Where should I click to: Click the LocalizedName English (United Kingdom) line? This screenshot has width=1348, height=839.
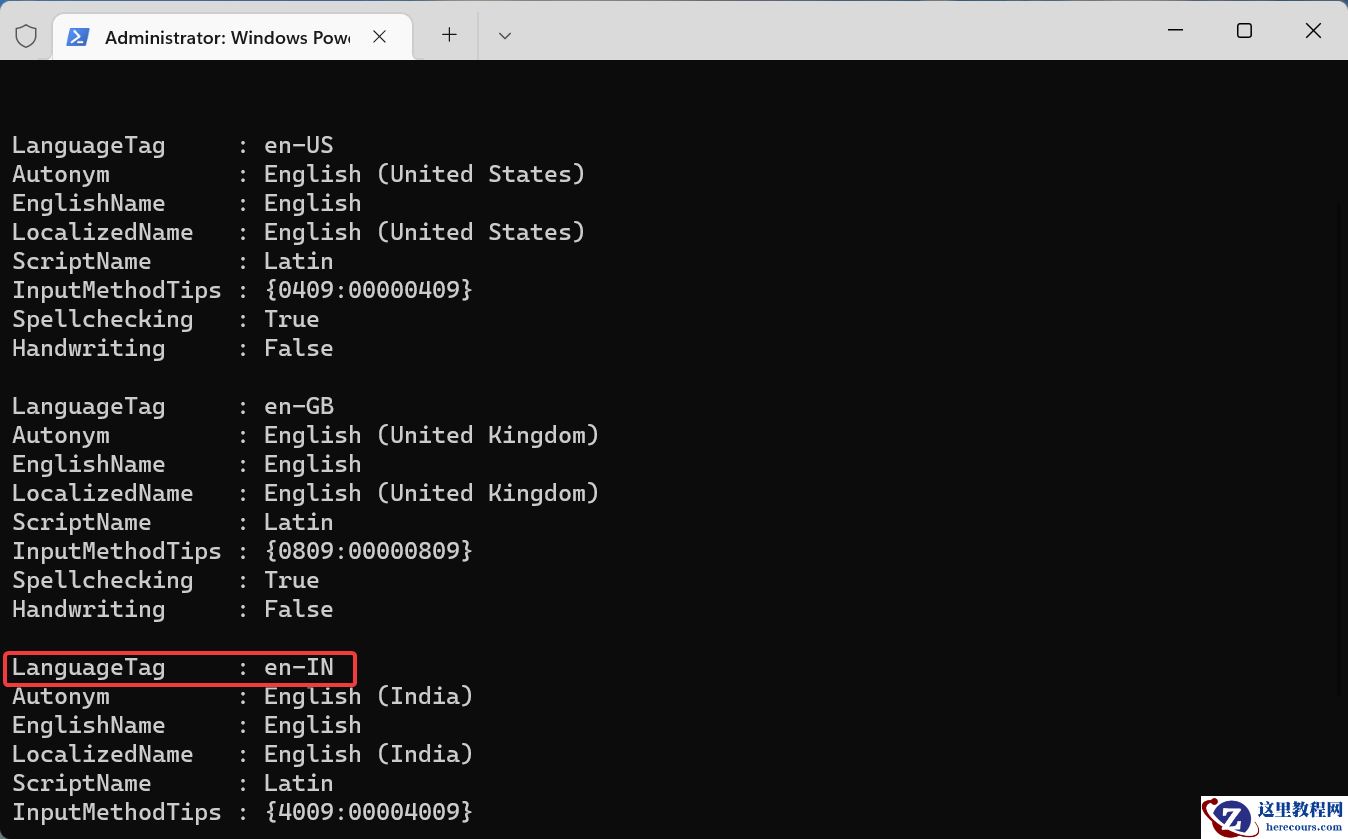[x=306, y=493]
